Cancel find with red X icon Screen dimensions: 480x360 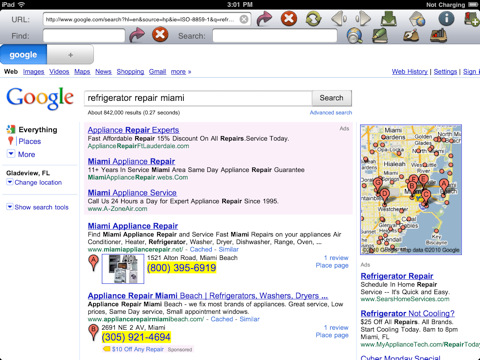pos(160,35)
